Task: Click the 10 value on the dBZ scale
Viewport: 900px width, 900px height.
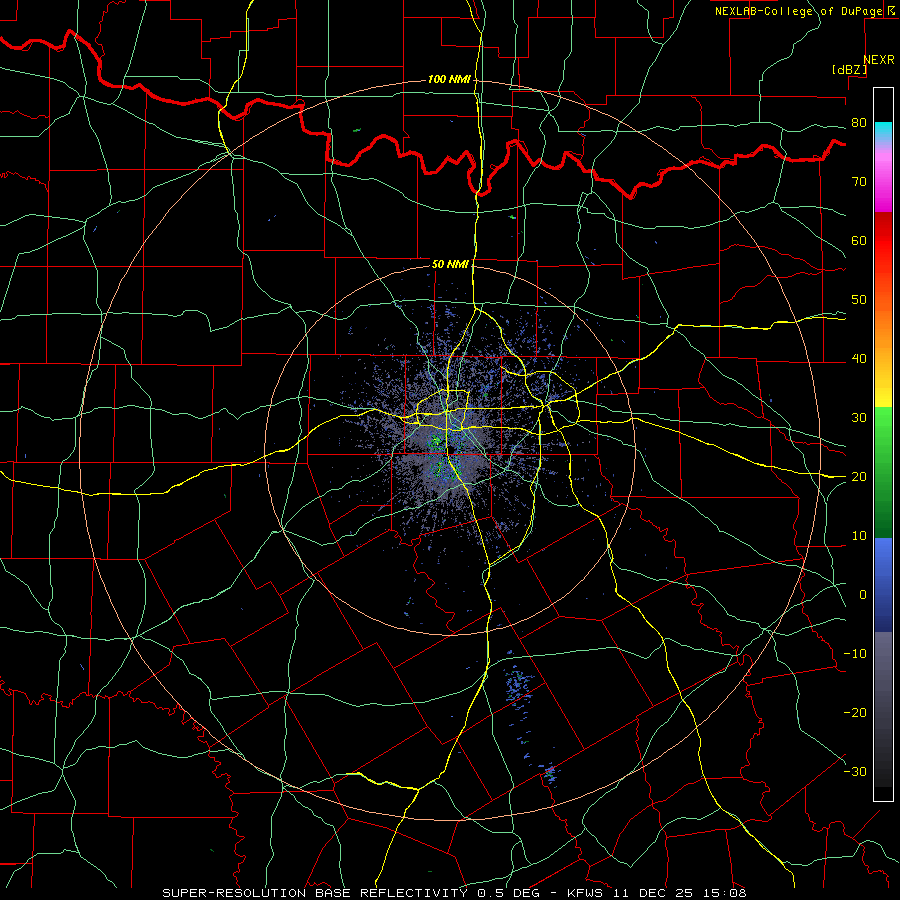Action: (859, 536)
